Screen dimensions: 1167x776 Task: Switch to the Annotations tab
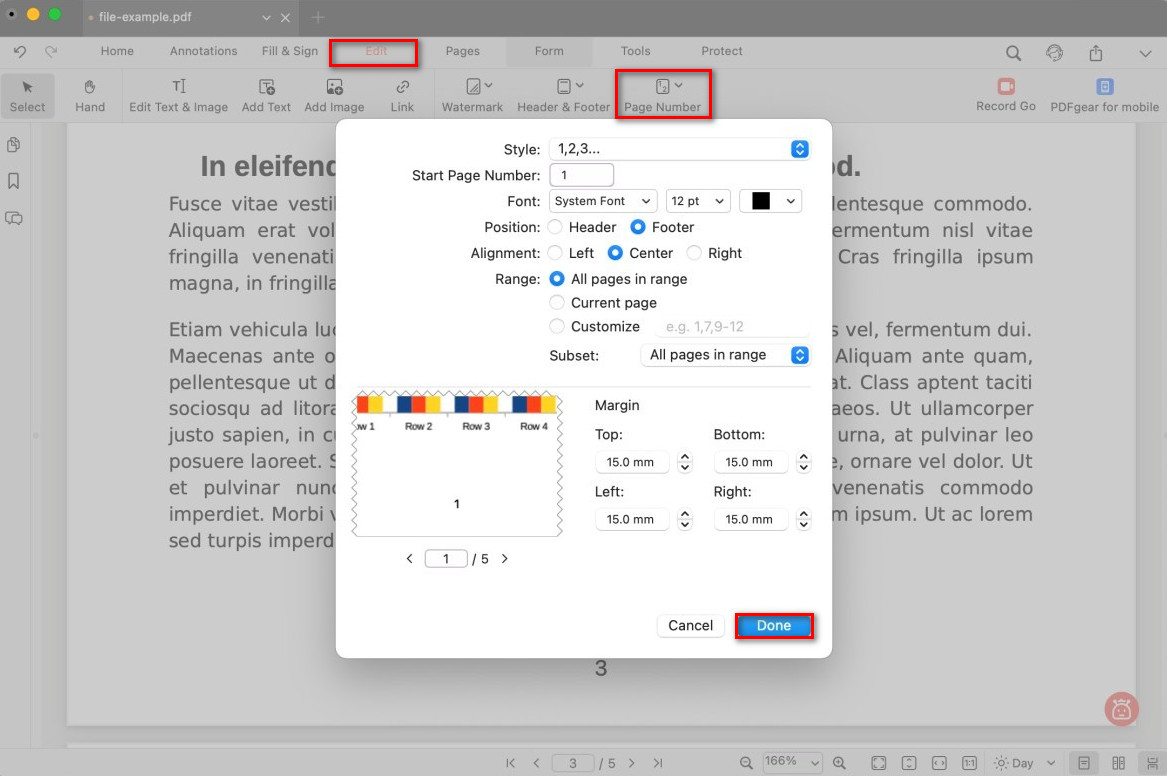(203, 51)
